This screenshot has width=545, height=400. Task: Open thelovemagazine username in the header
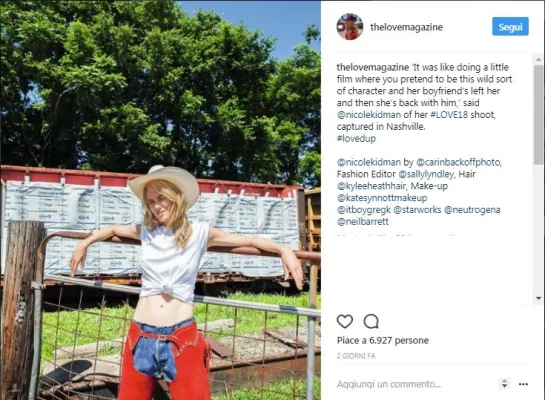tap(406, 27)
